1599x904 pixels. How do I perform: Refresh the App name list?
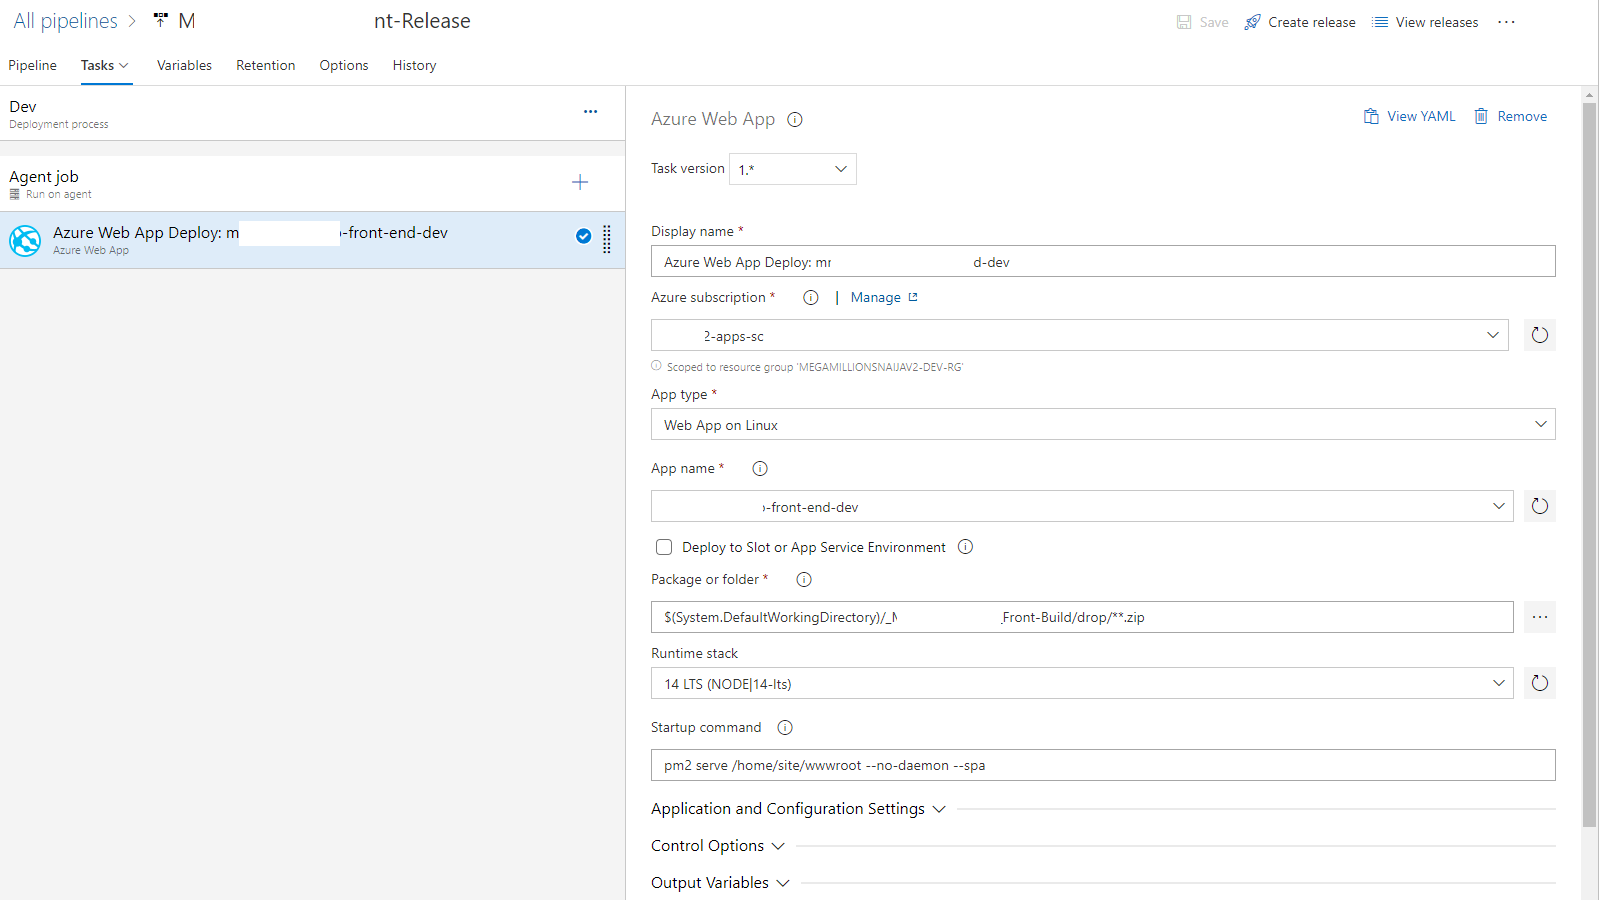pos(1540,506)
